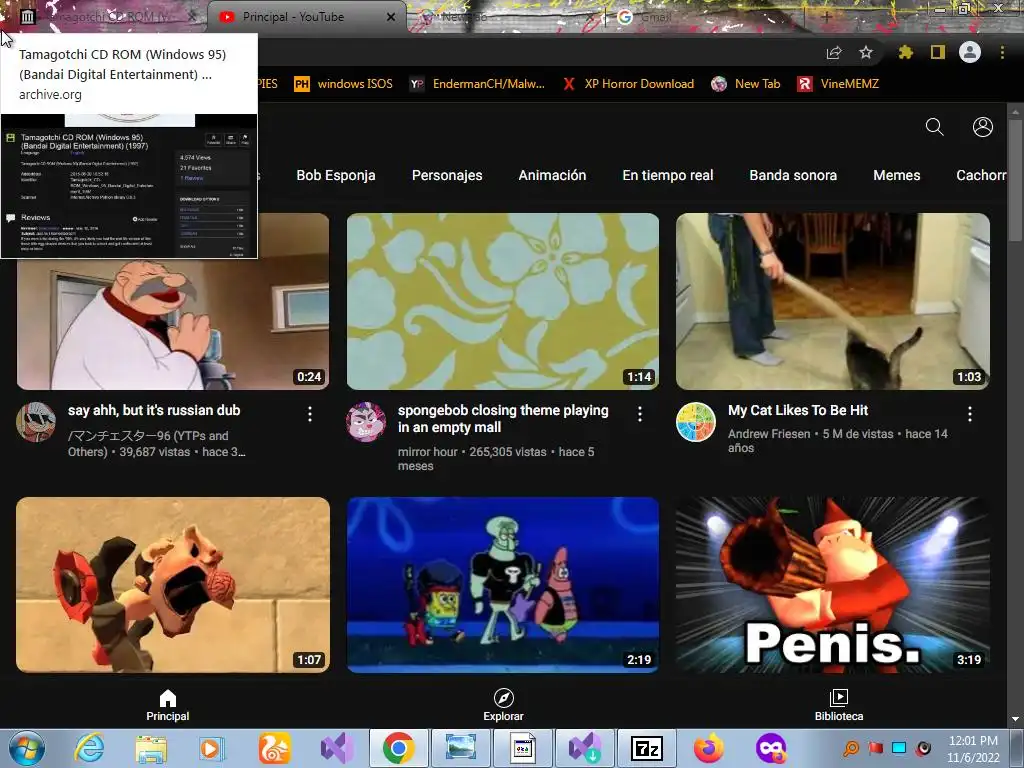Select the 'Personajes' filter chip
Viewport: 1024px width, 768px height.
point(447,175)
